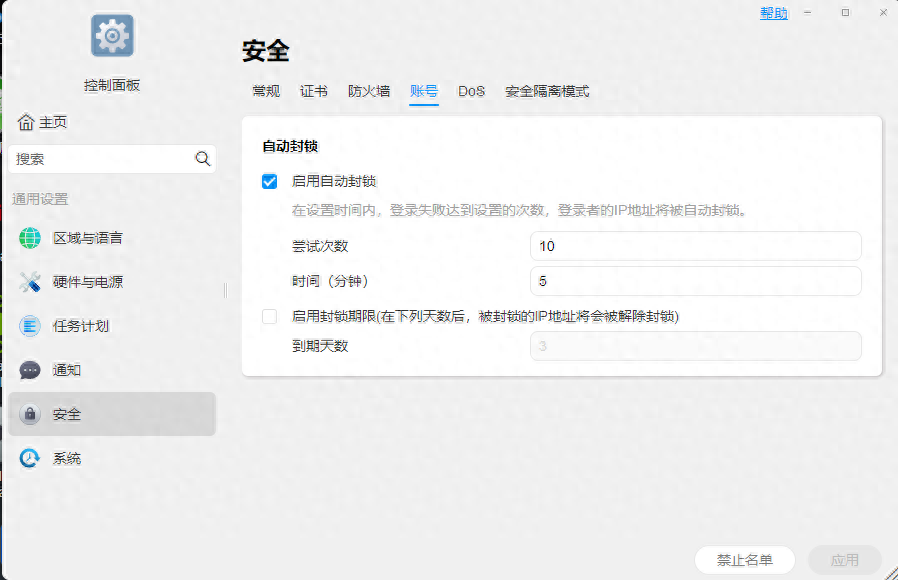Disable the 启用自动封锁 checkbox
Viewport: 898px width, 580px height.
pos(268,181)
